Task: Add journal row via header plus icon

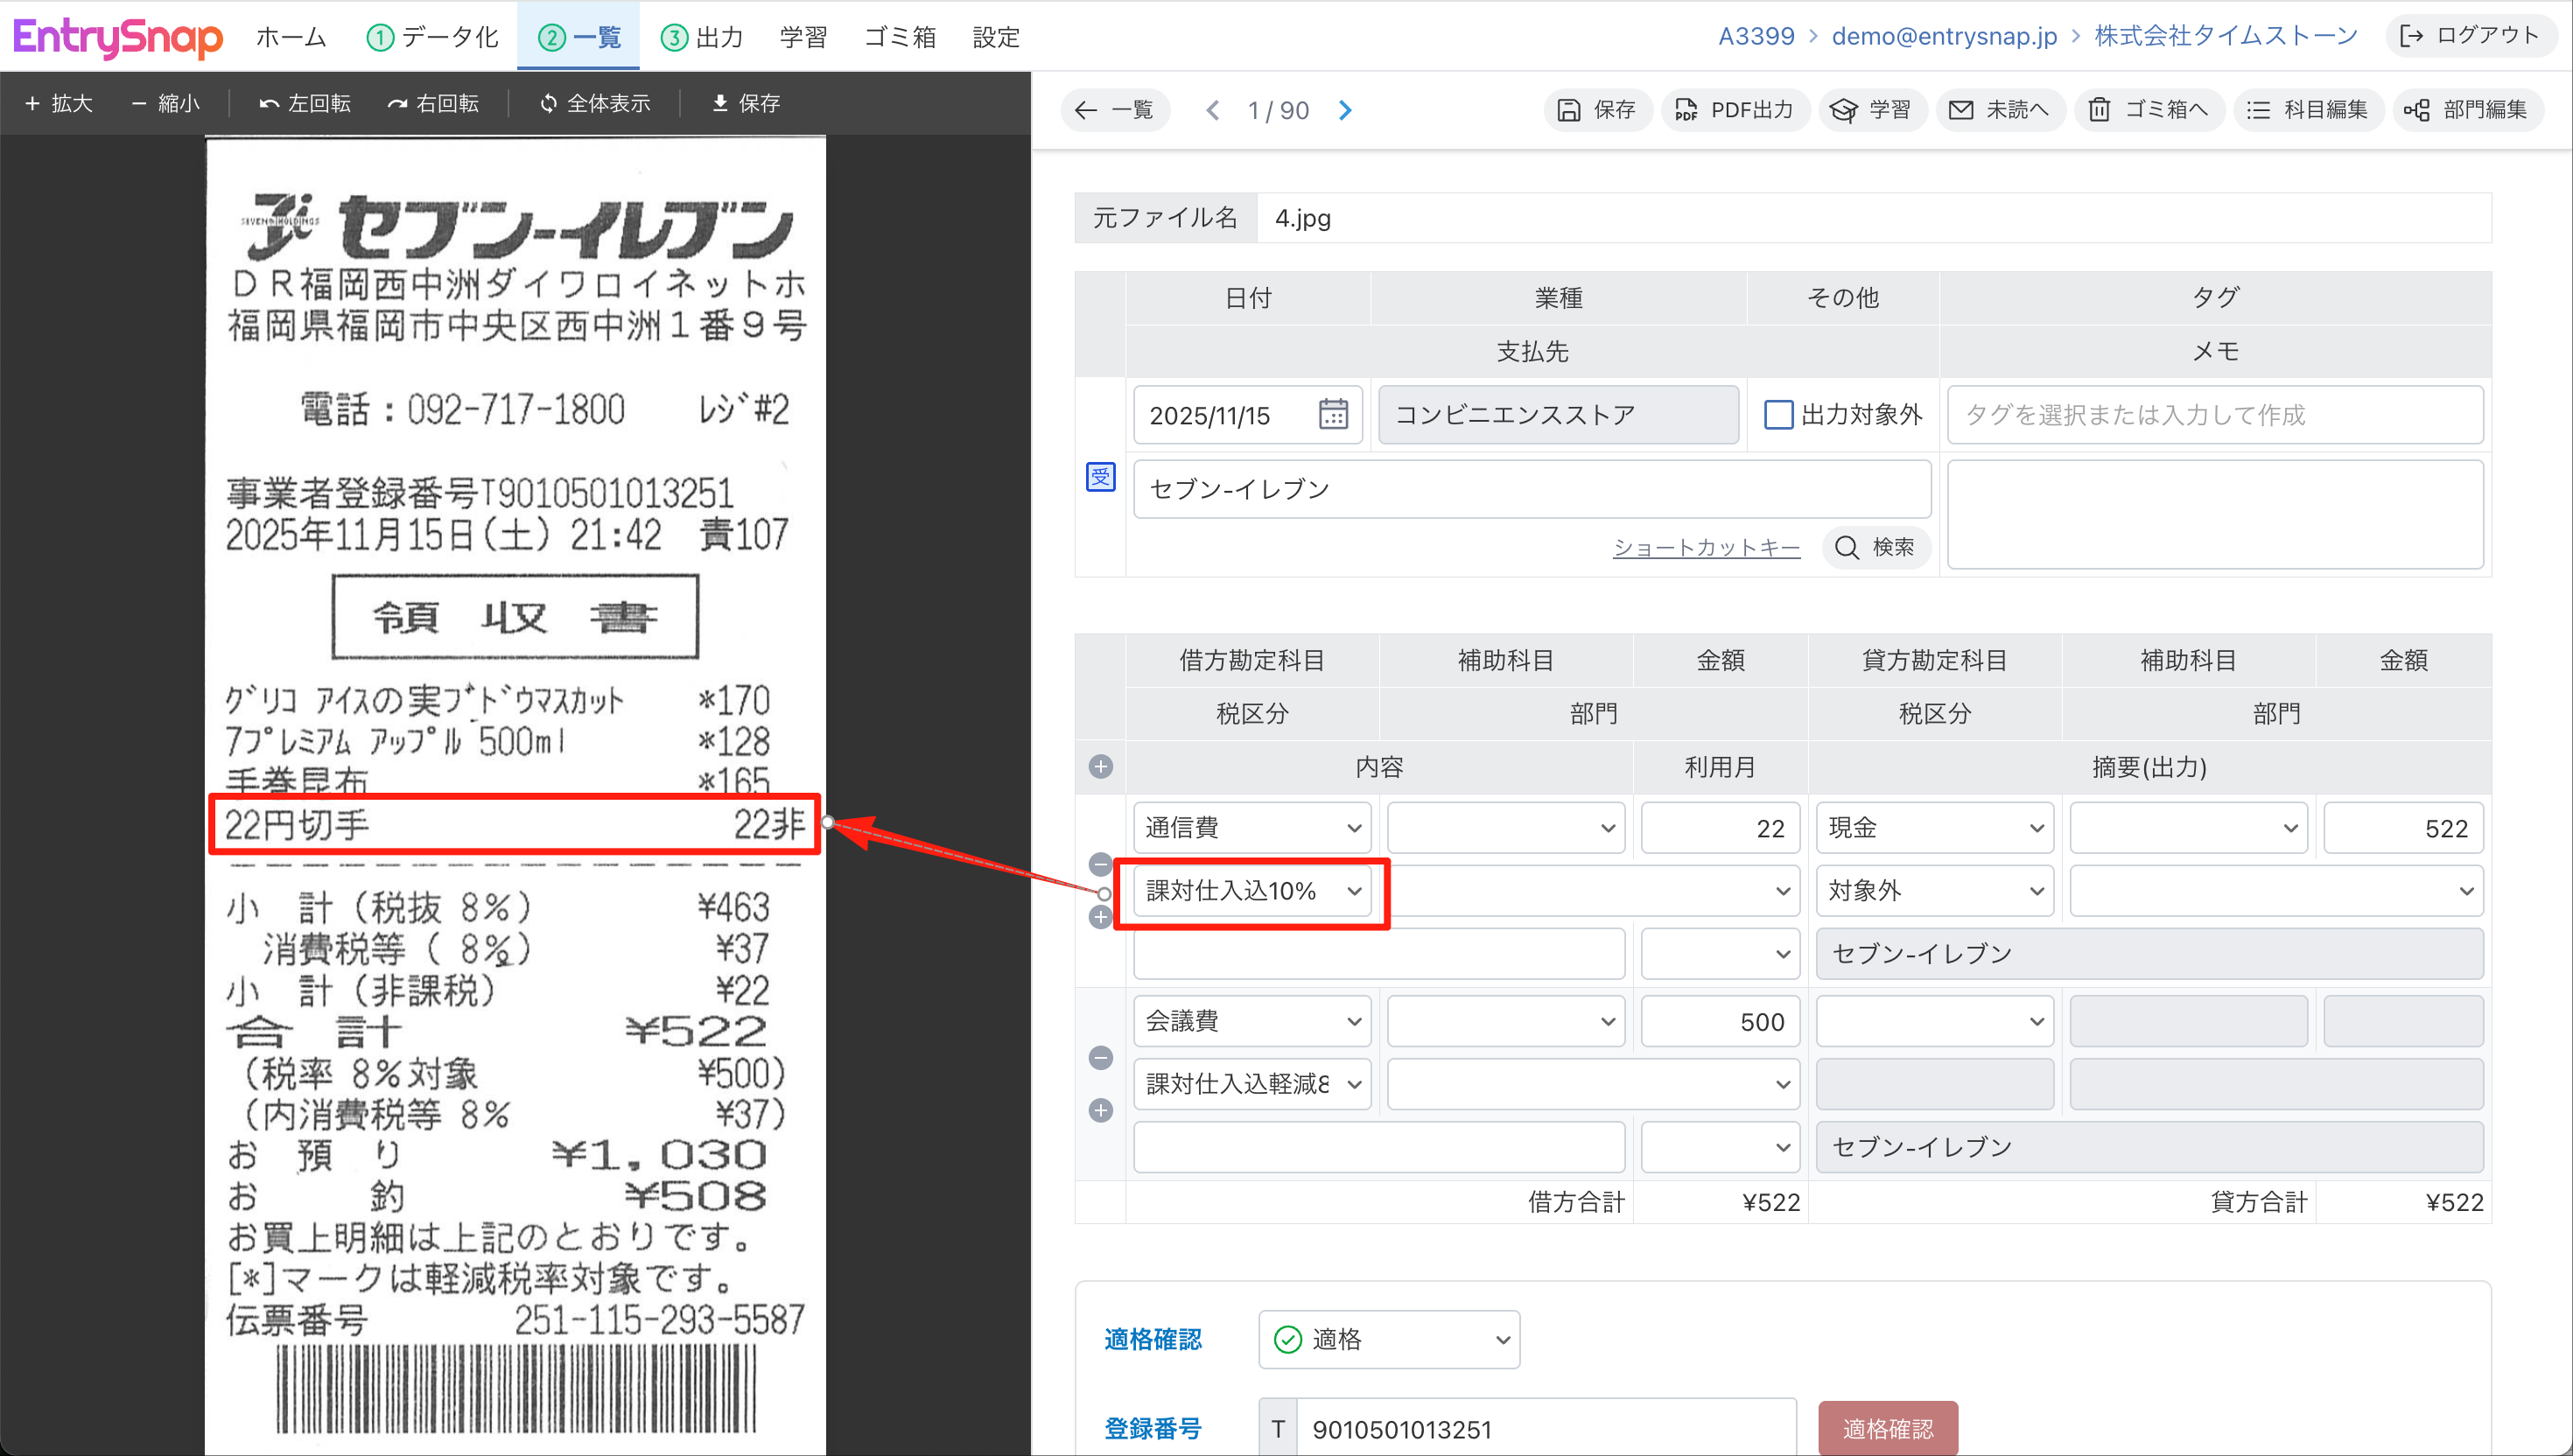Action: click(1100, 767)
